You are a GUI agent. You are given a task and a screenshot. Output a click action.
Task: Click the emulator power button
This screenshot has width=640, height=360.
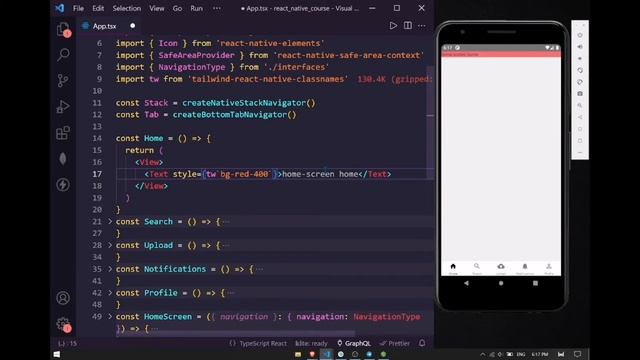click(580, 35)
